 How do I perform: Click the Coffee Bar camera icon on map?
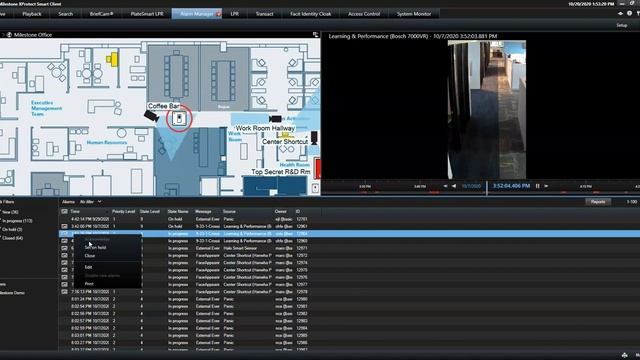tap(151, 116)
